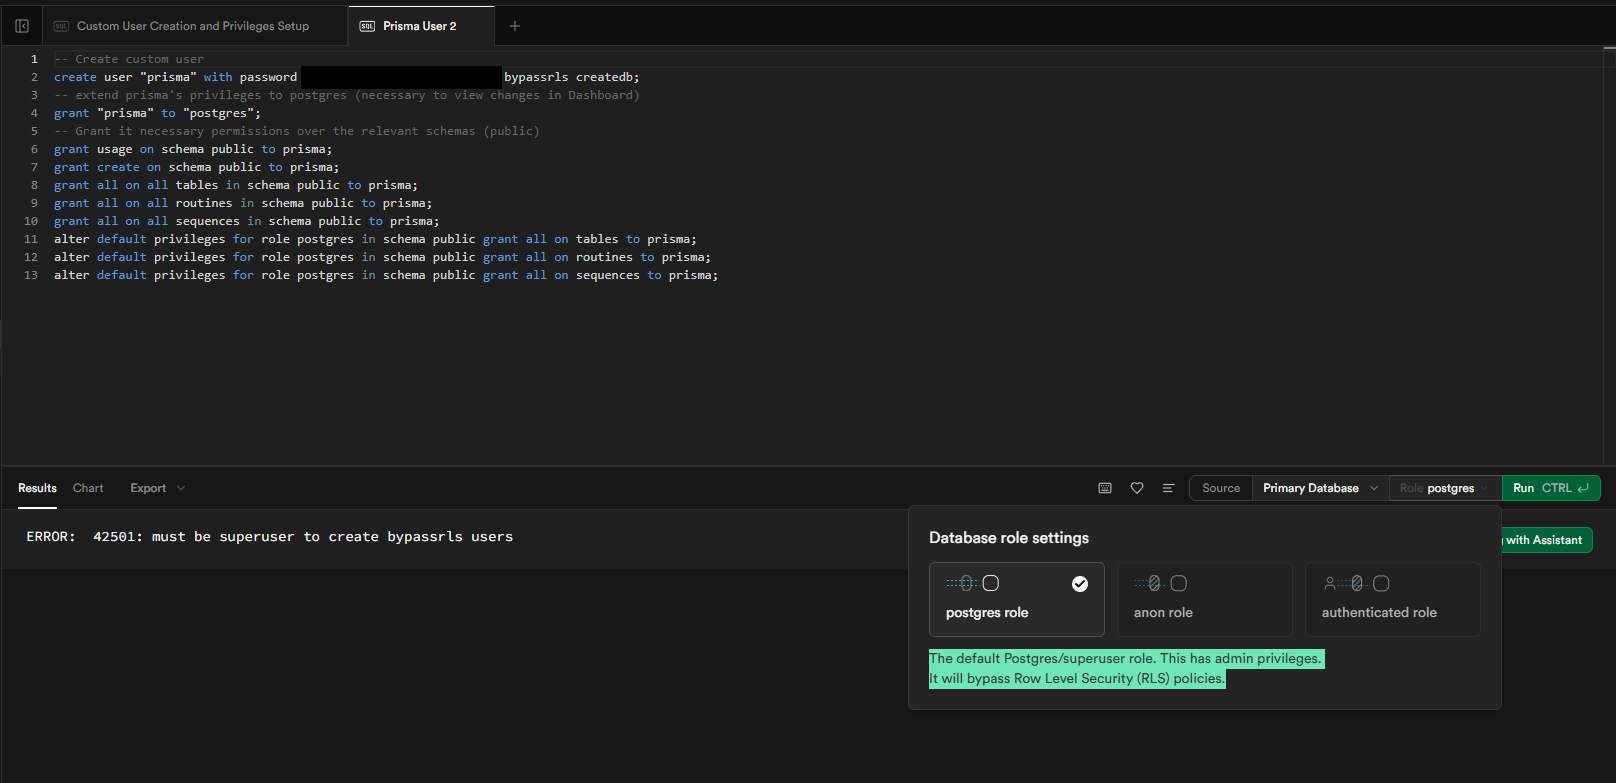1616x783 pixels.
Task: Prettify SQL with the align lines icon
Action: pyautogui.click(x=1168, y=488)
